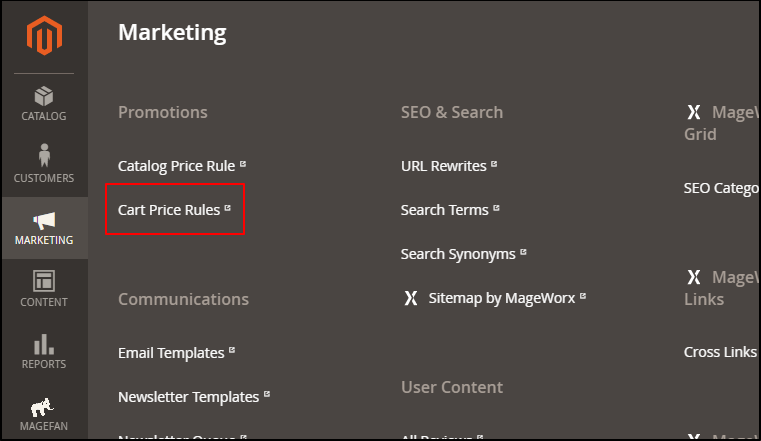Screen dimensions: 761x441
Task: Open the Reports bar chart icon
Action: (44, 344)
